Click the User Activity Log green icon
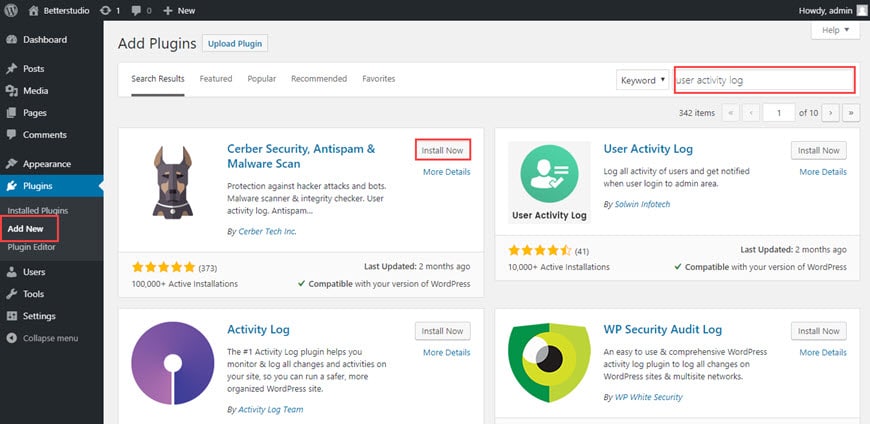The width and height of the screenshot is (870, 424). coord(549,183)
